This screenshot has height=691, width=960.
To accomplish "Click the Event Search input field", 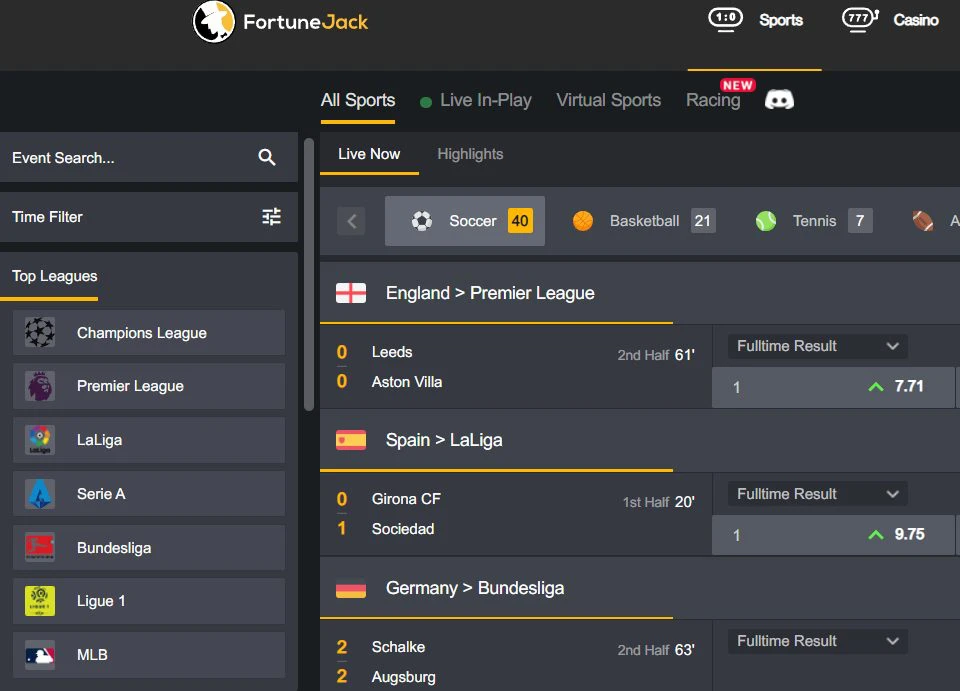I will (149, 157).
